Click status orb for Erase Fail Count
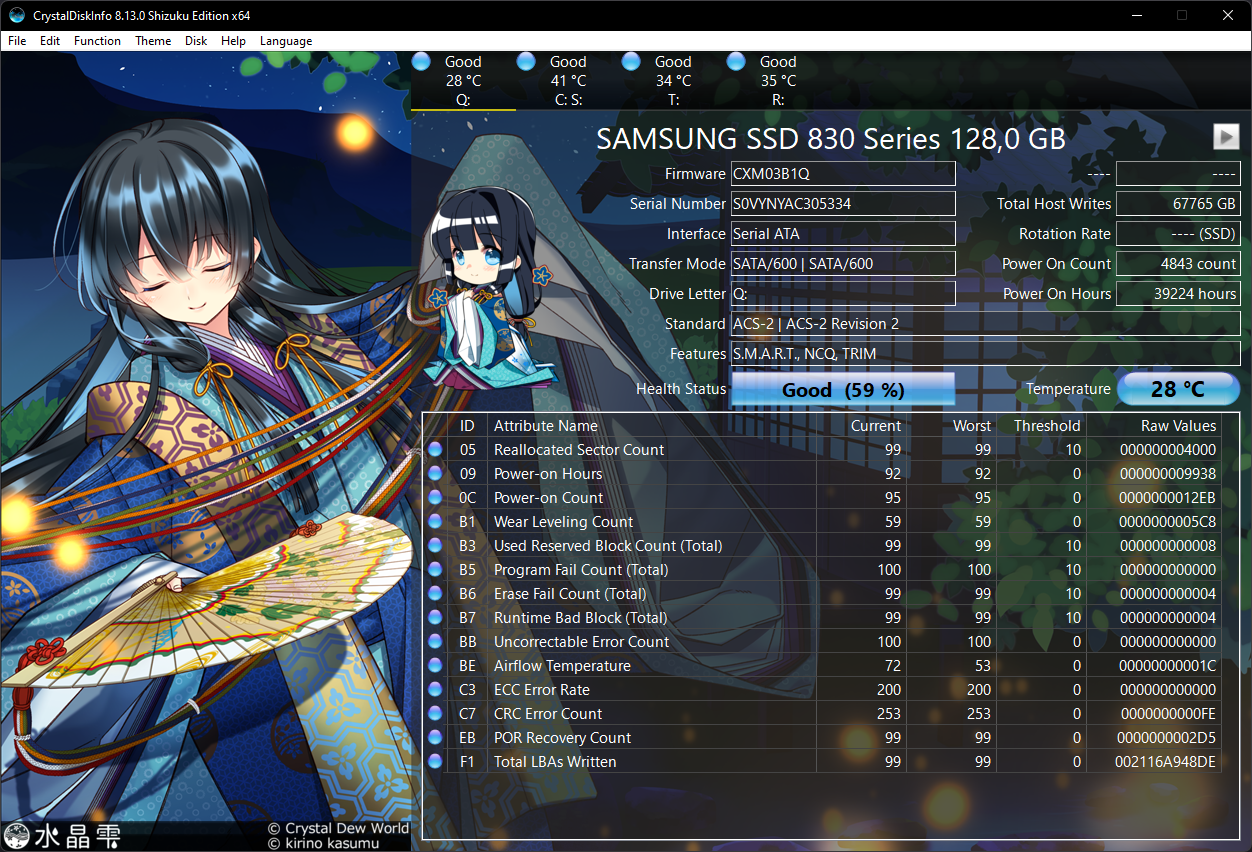1252x852 pixels. [x=435, y=594]
